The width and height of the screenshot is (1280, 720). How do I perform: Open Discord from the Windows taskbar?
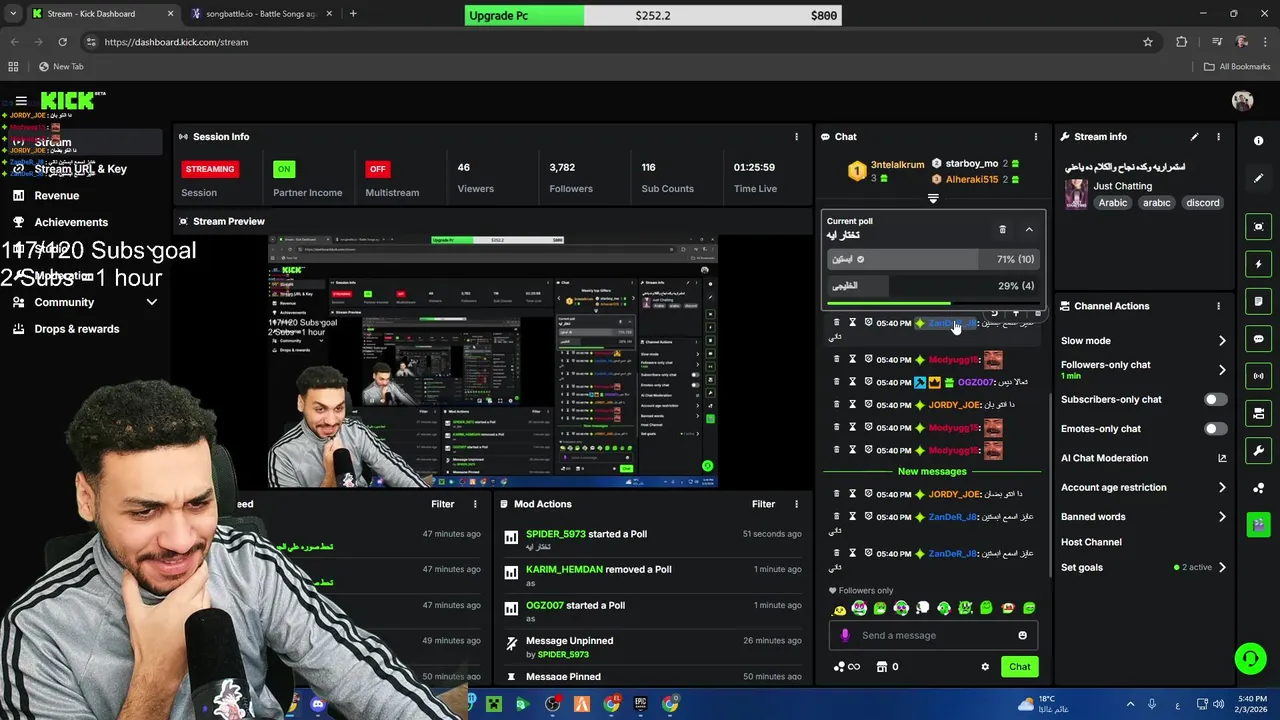click(318, 704)
